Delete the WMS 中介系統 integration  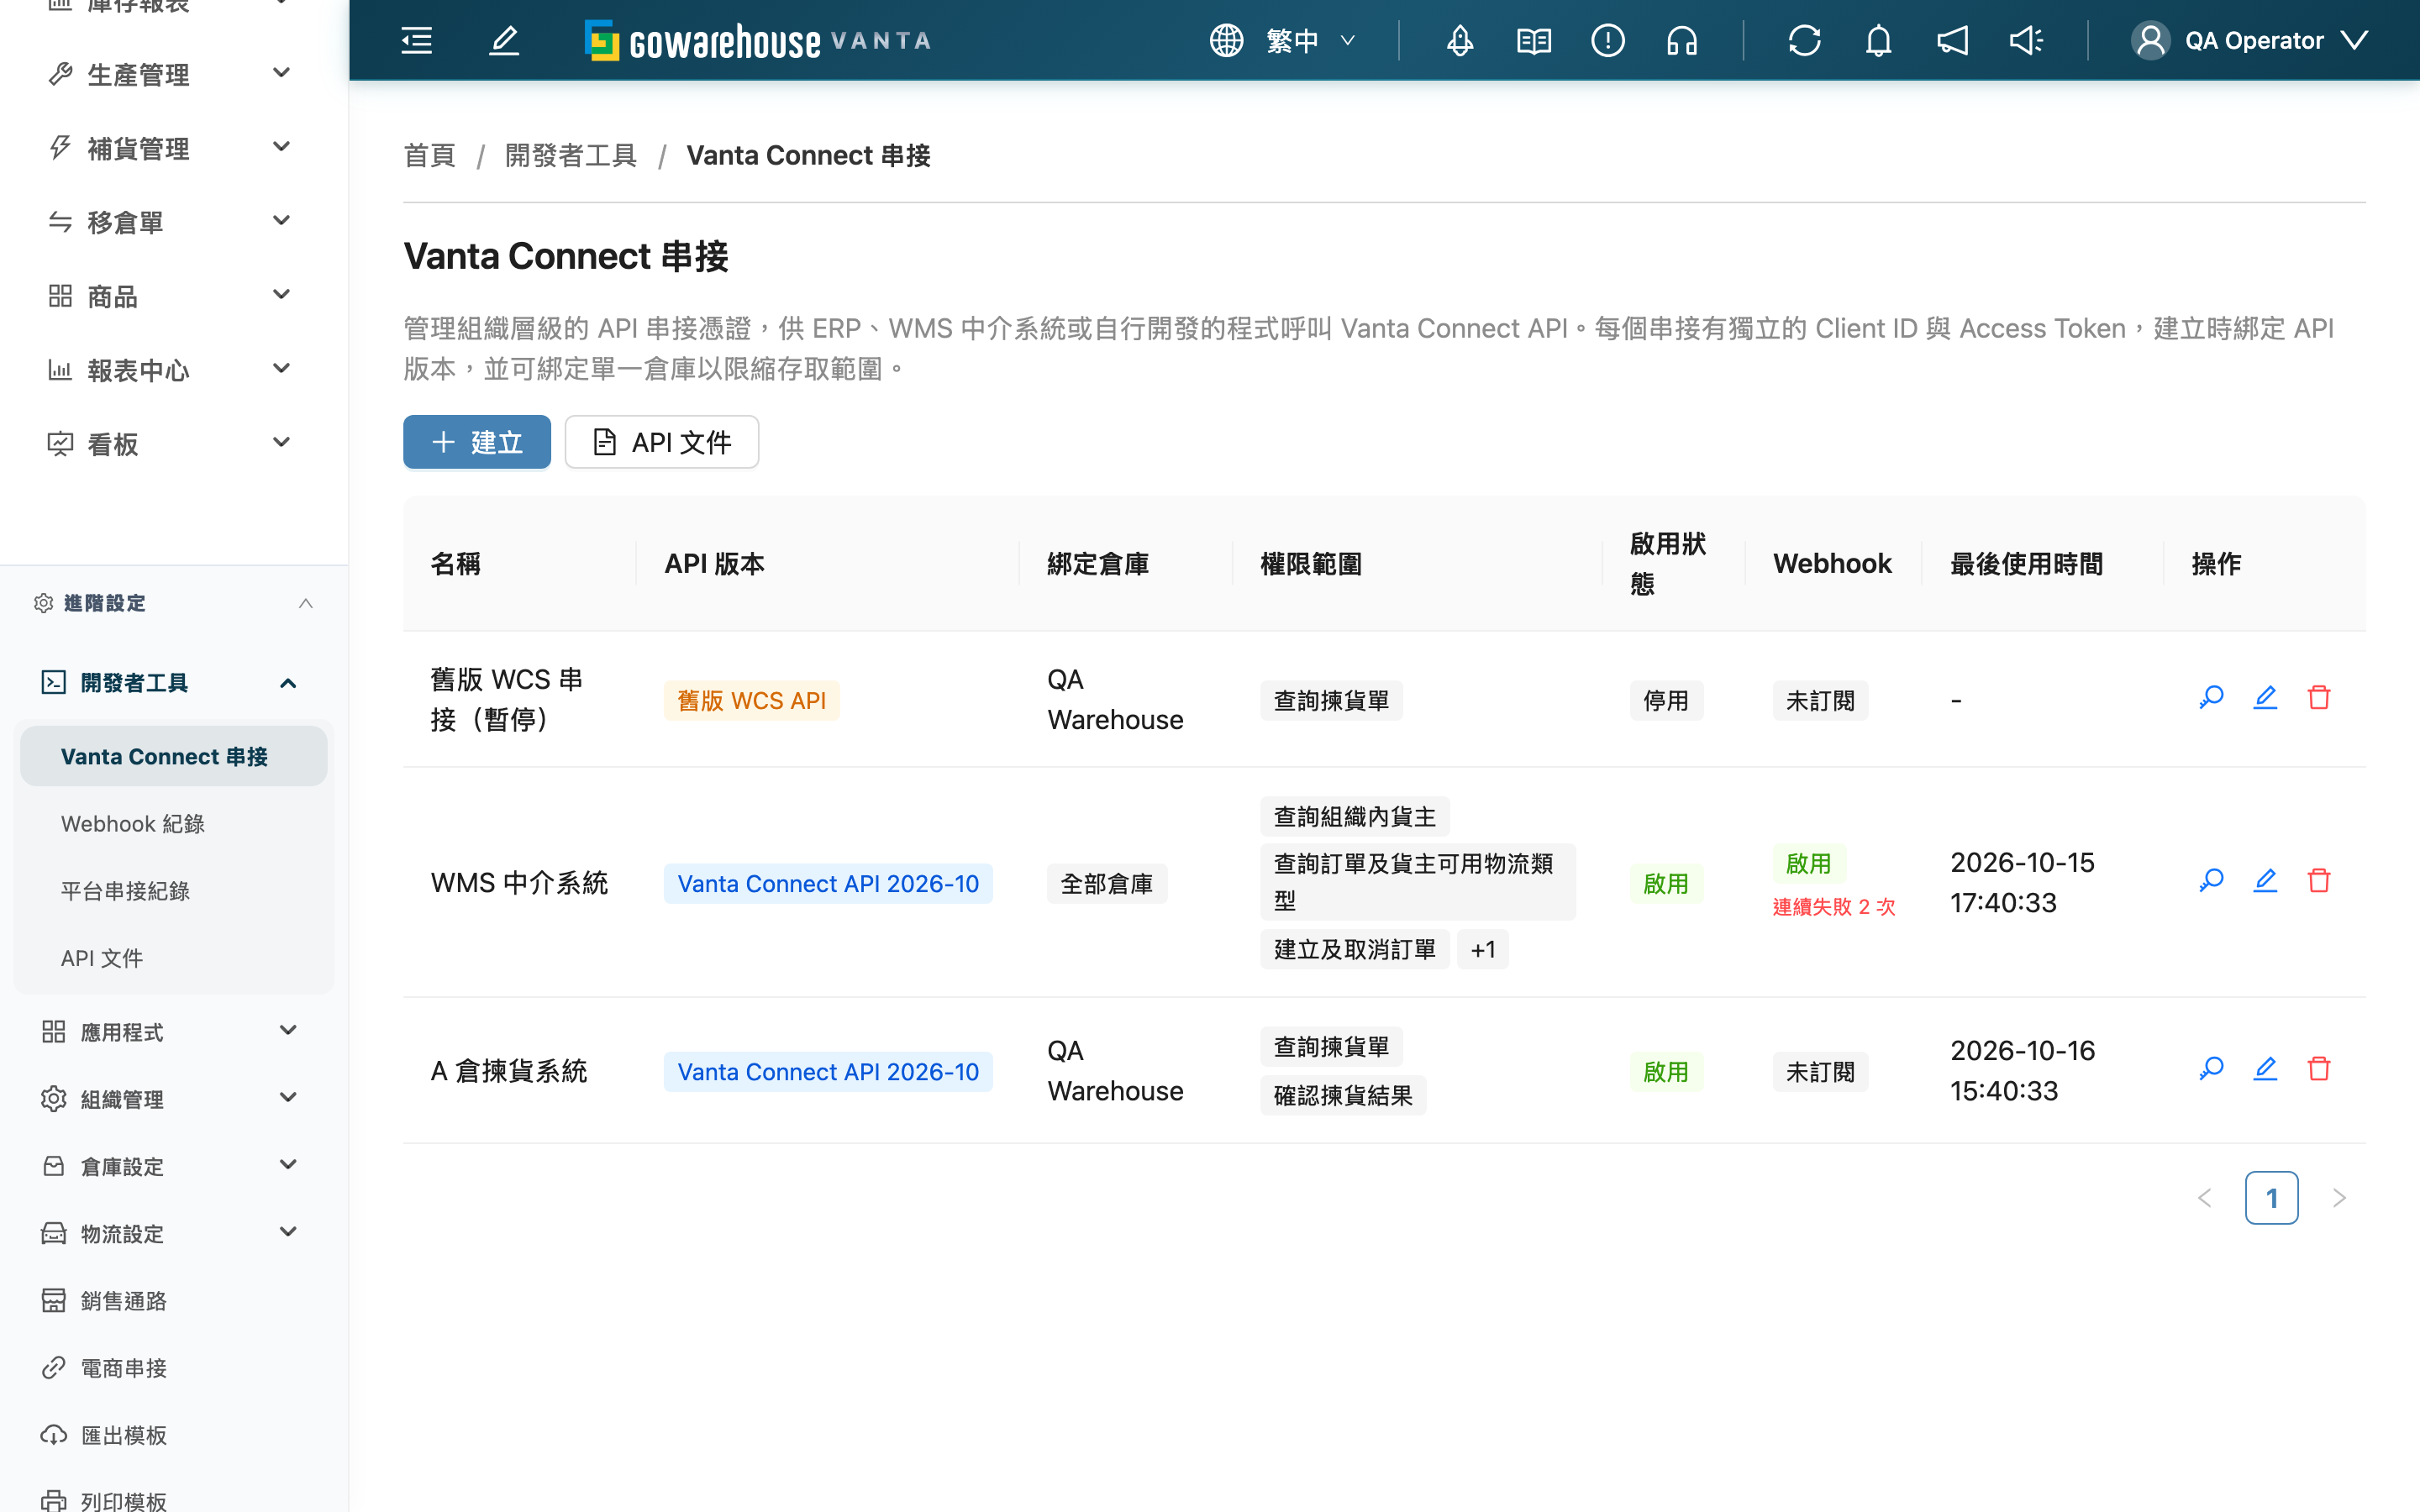2319,880
